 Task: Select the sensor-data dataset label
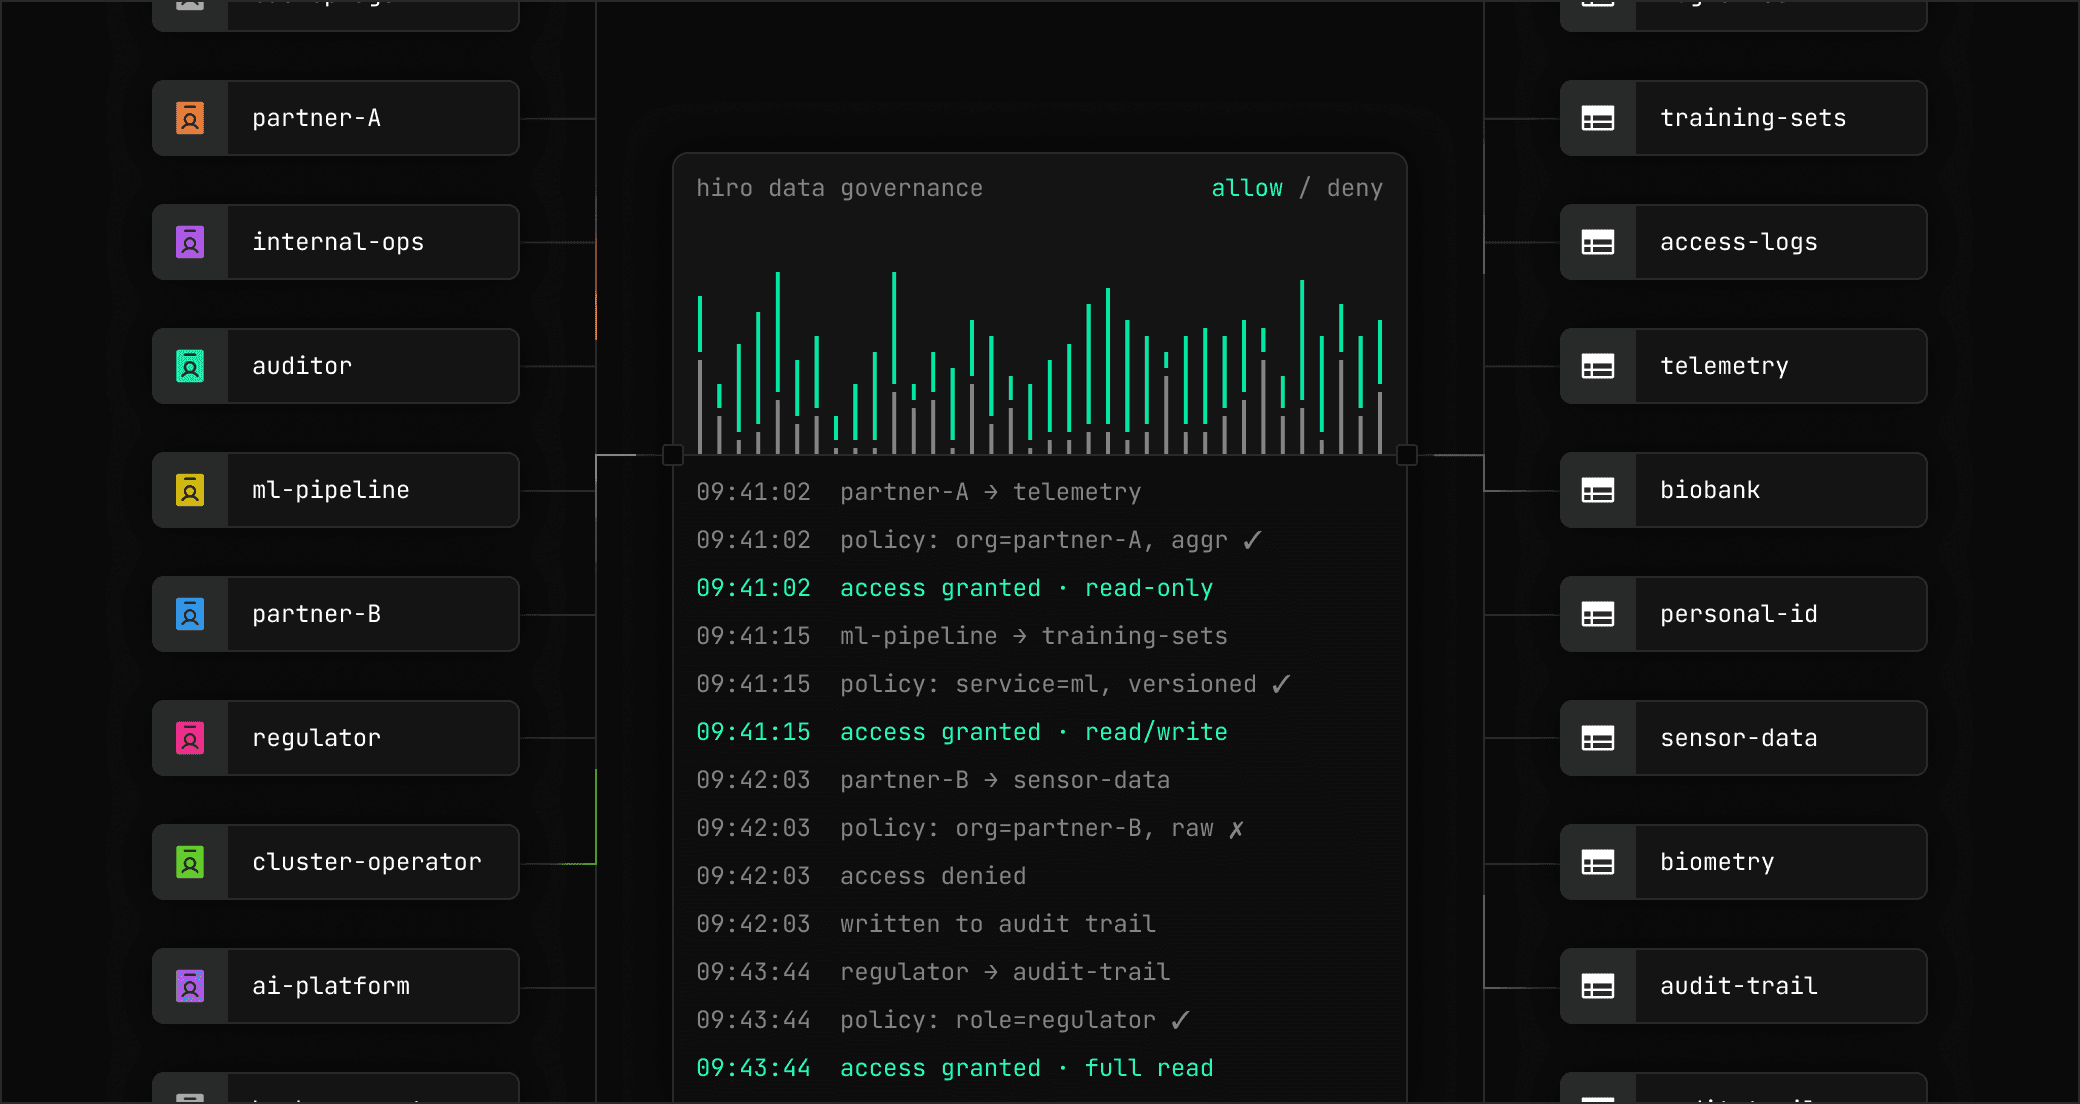coord(1738,738)
